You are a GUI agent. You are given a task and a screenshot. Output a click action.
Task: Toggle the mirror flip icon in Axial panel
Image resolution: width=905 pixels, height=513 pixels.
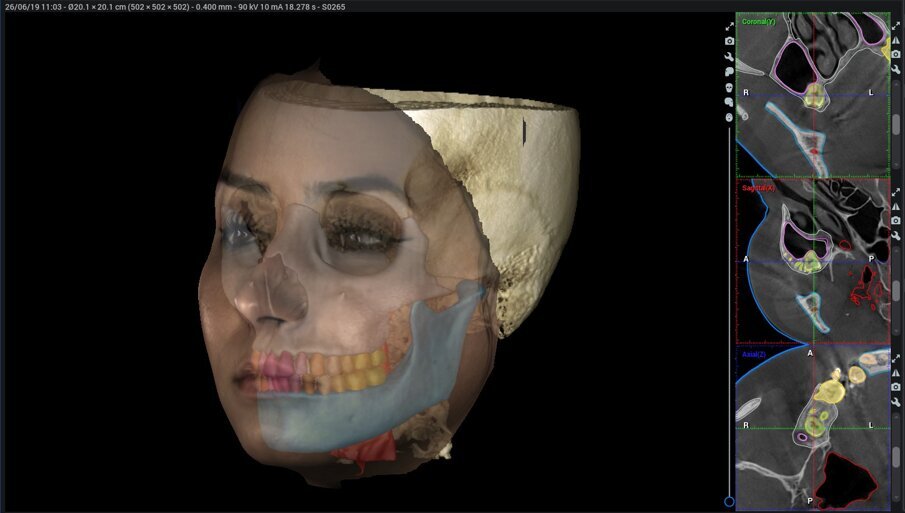[896, 372]
